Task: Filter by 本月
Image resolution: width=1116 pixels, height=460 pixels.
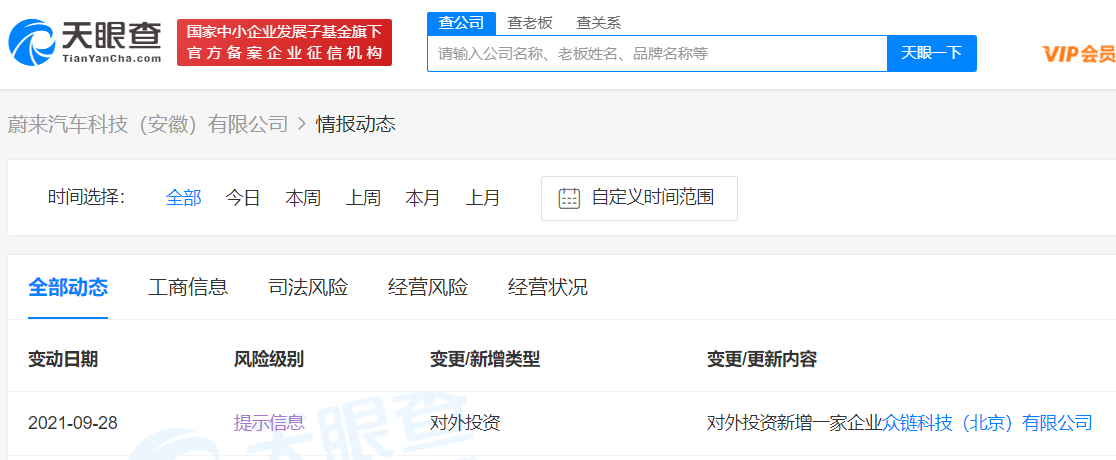Action: click(423, 198)
